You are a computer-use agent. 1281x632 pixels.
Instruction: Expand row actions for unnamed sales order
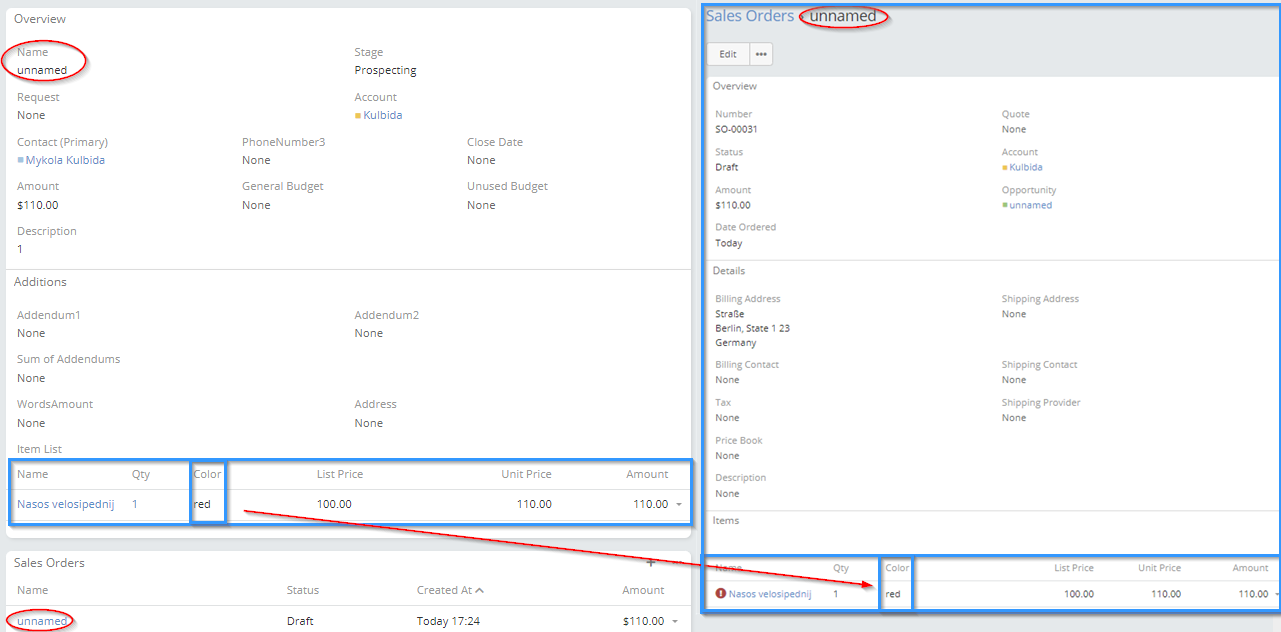coord(677,622)
